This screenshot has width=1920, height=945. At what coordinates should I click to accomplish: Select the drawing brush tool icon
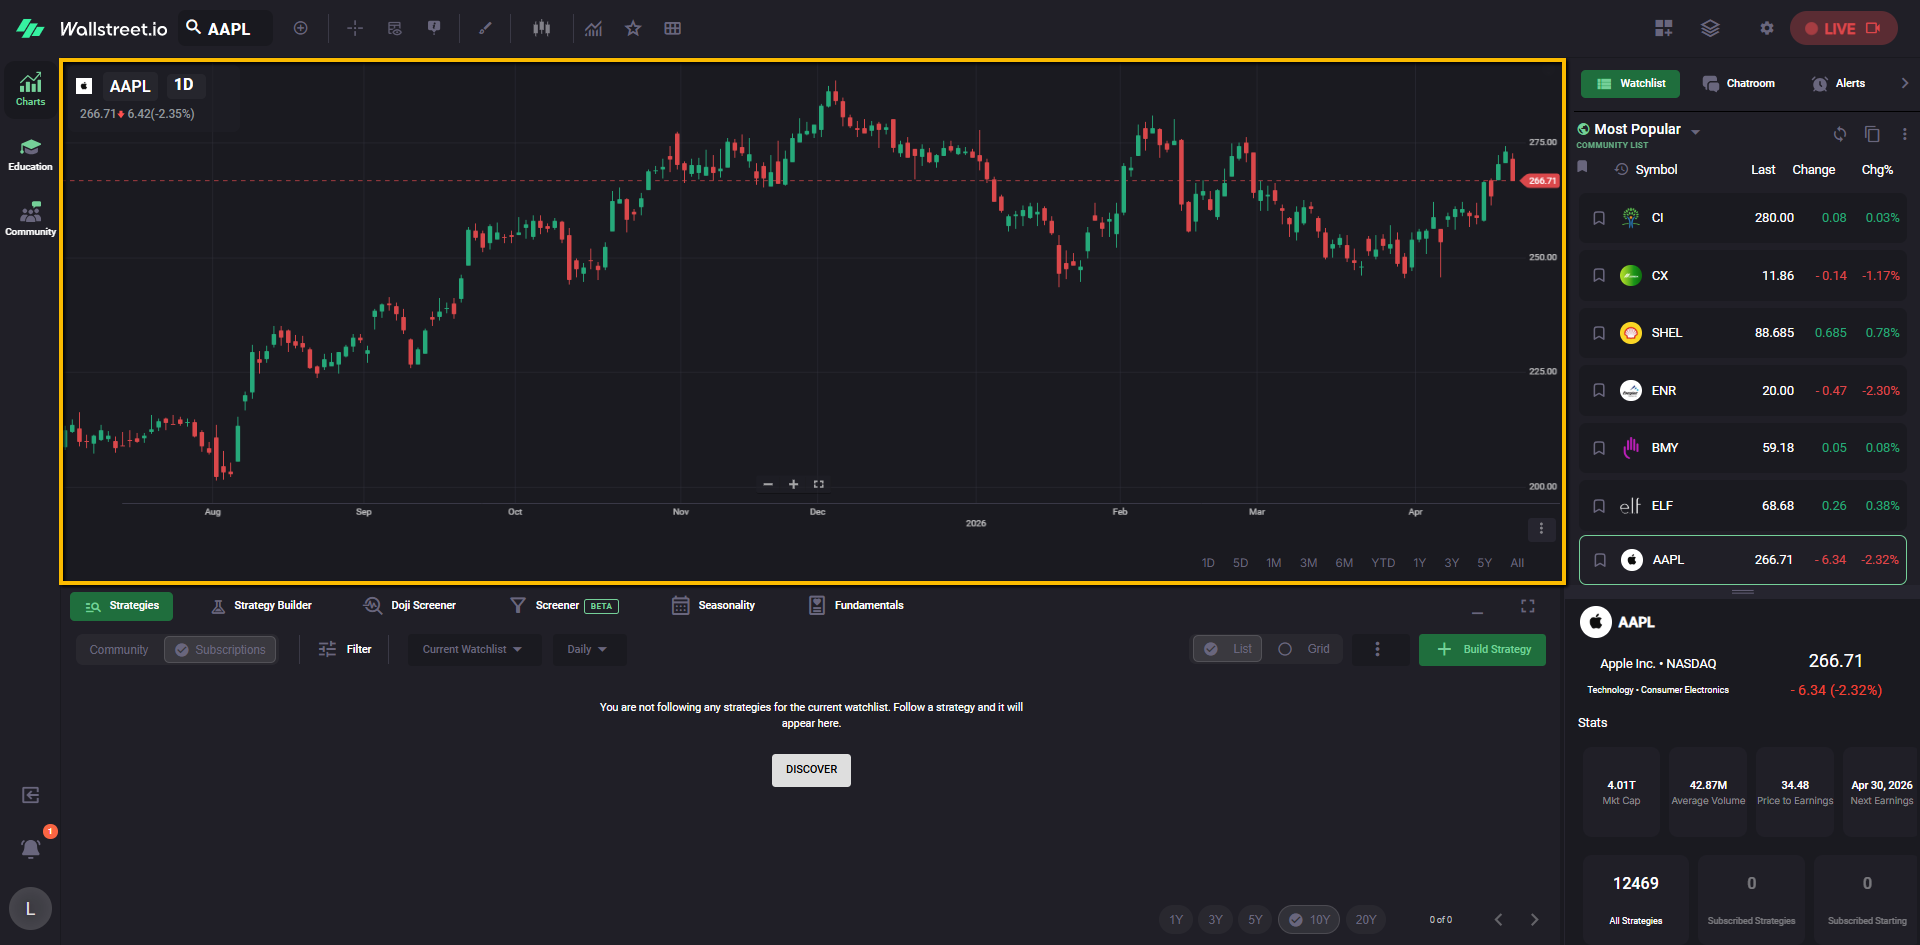(x=485, y=28)
